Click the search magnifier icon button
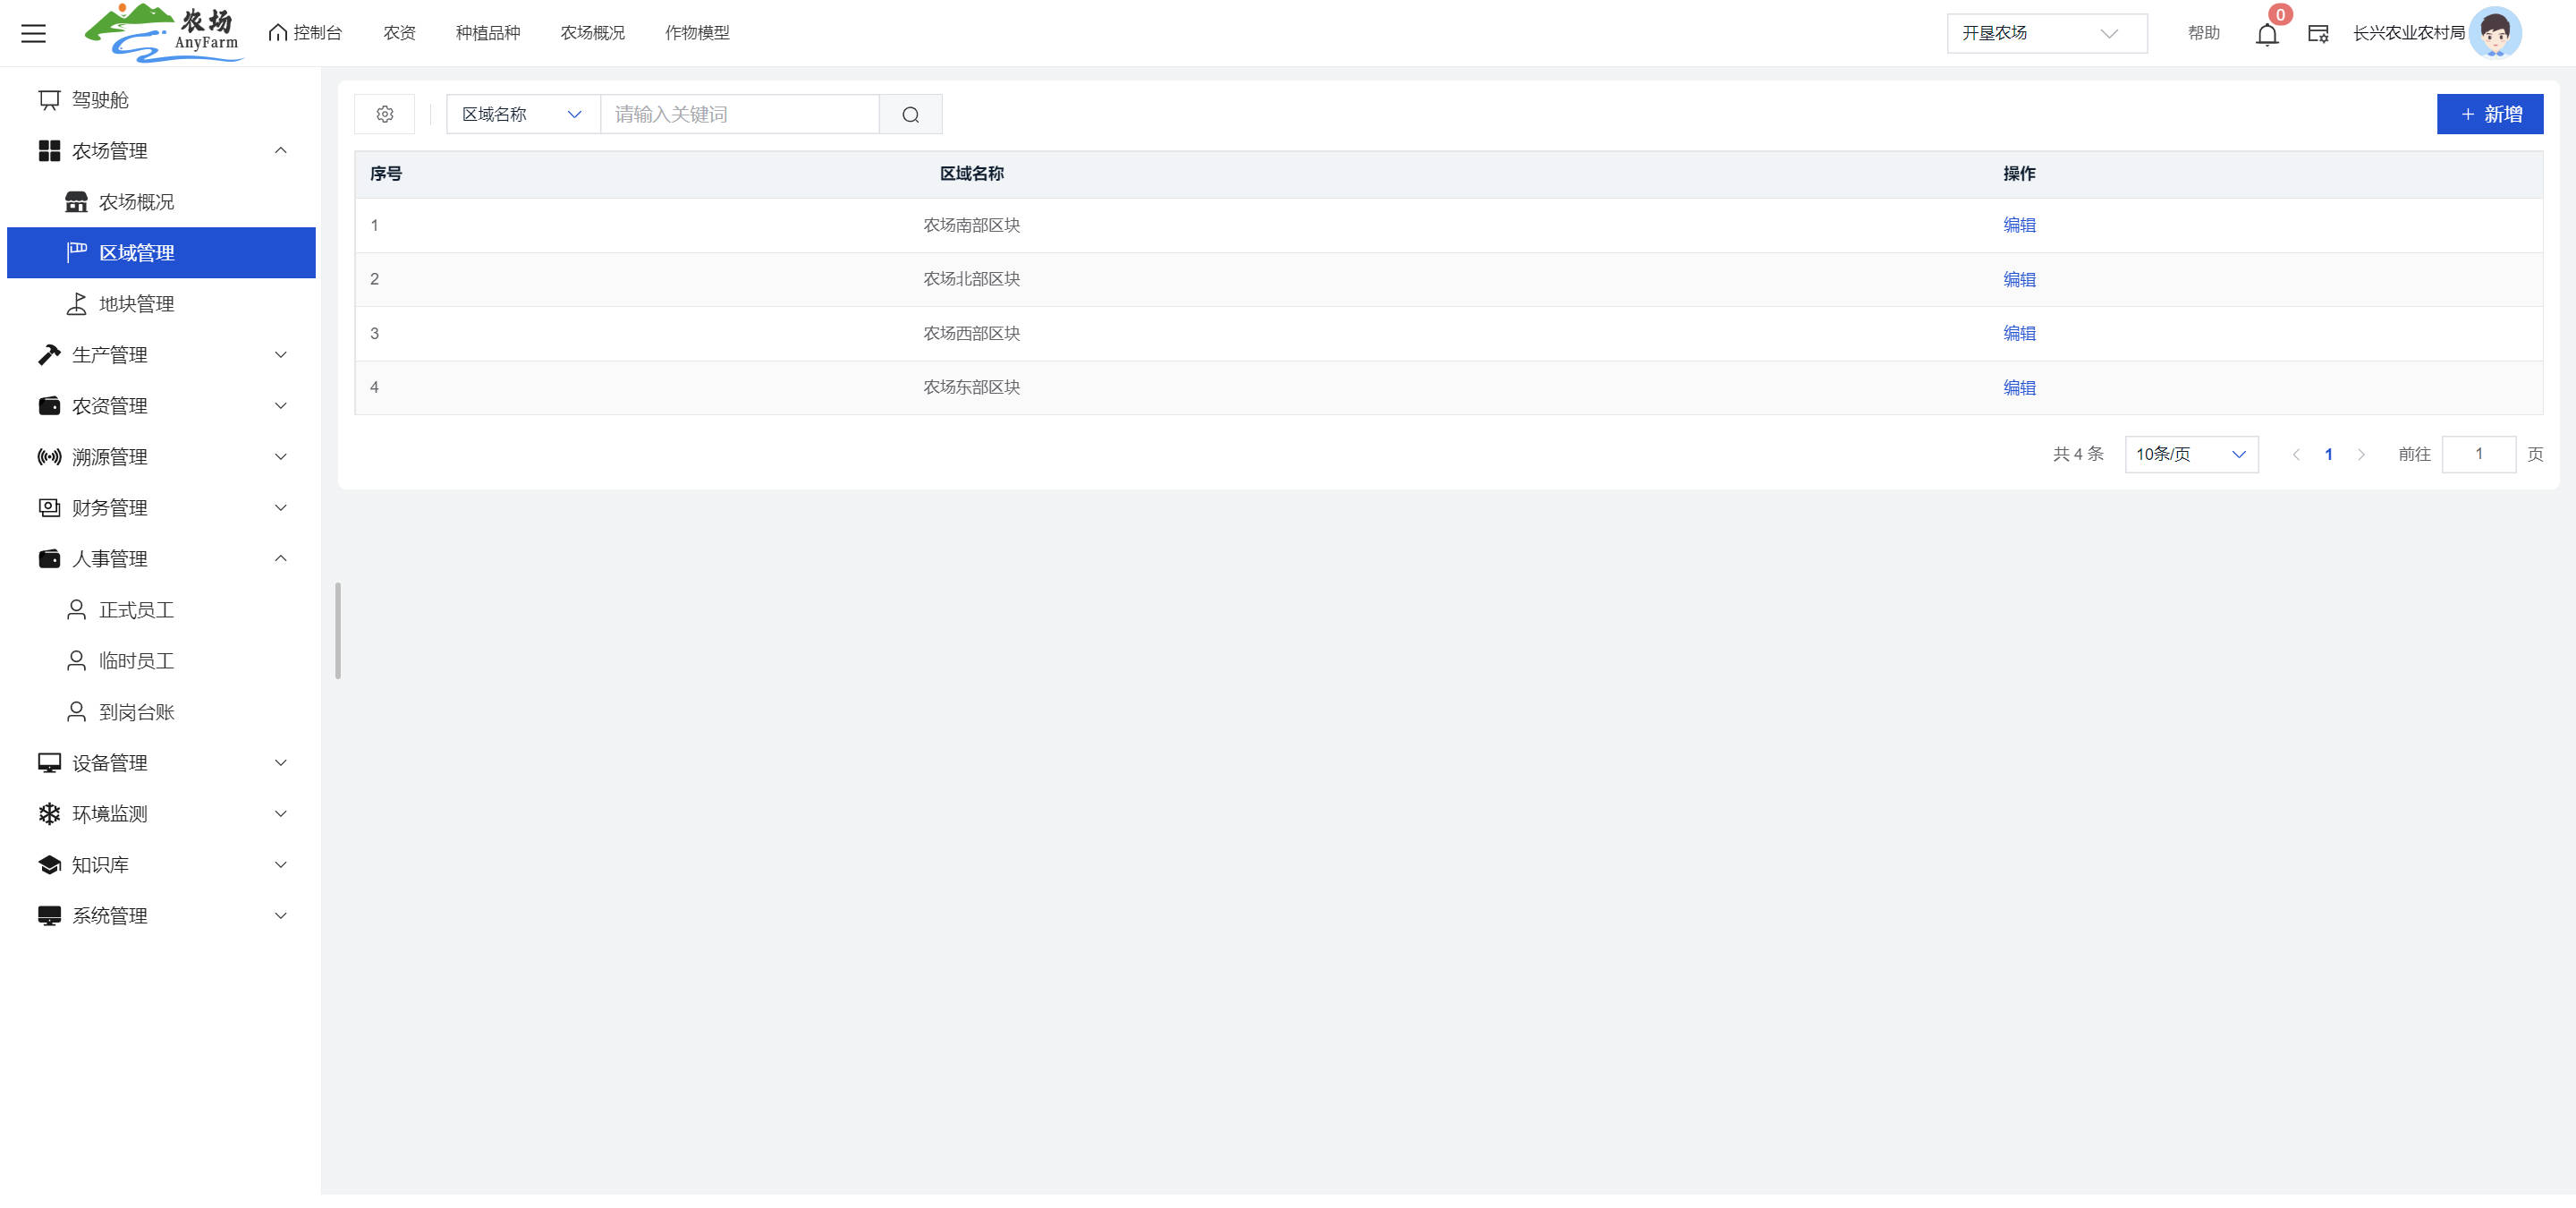The width and height of the screenshot is (2576, 1208). (910, 114)
